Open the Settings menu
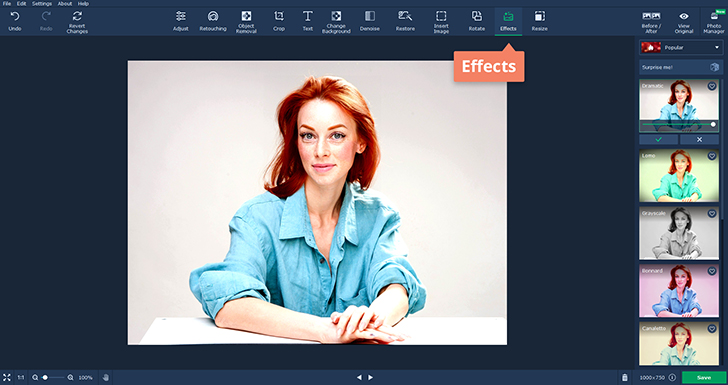This screenshot has width=728, height=385. (x=42, y=3)
